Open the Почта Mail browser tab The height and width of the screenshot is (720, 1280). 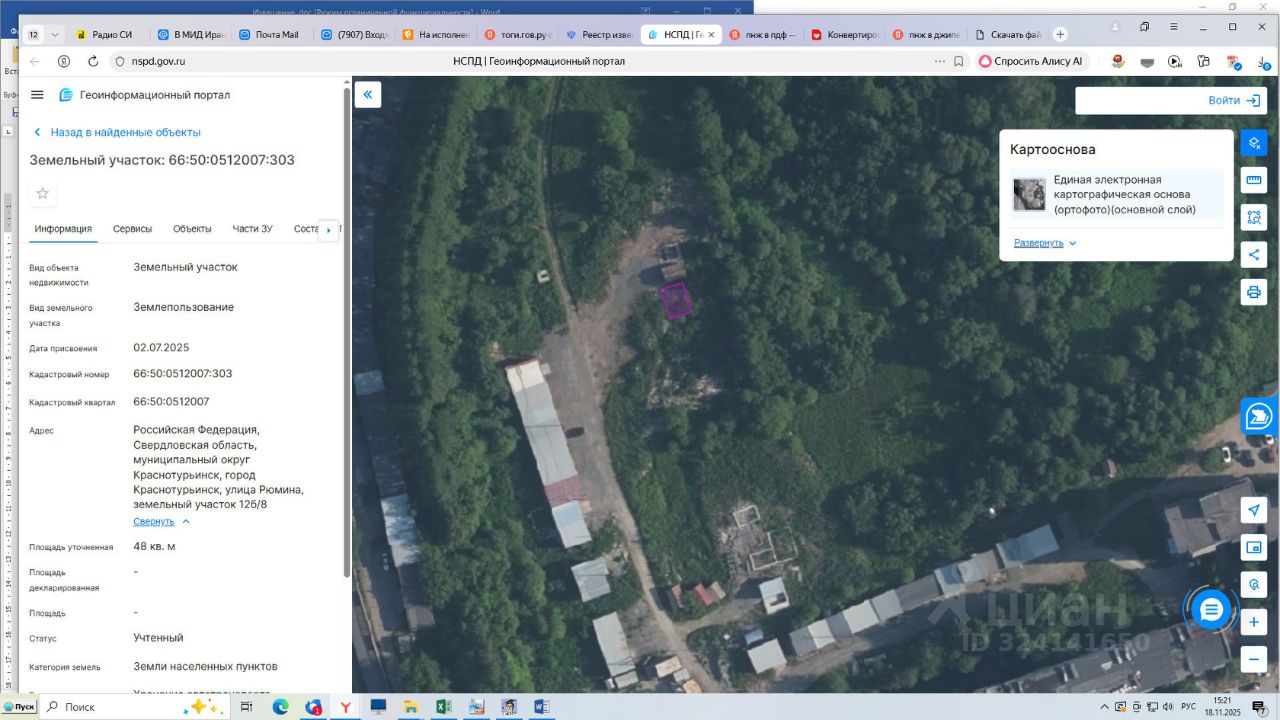point(272,34)
